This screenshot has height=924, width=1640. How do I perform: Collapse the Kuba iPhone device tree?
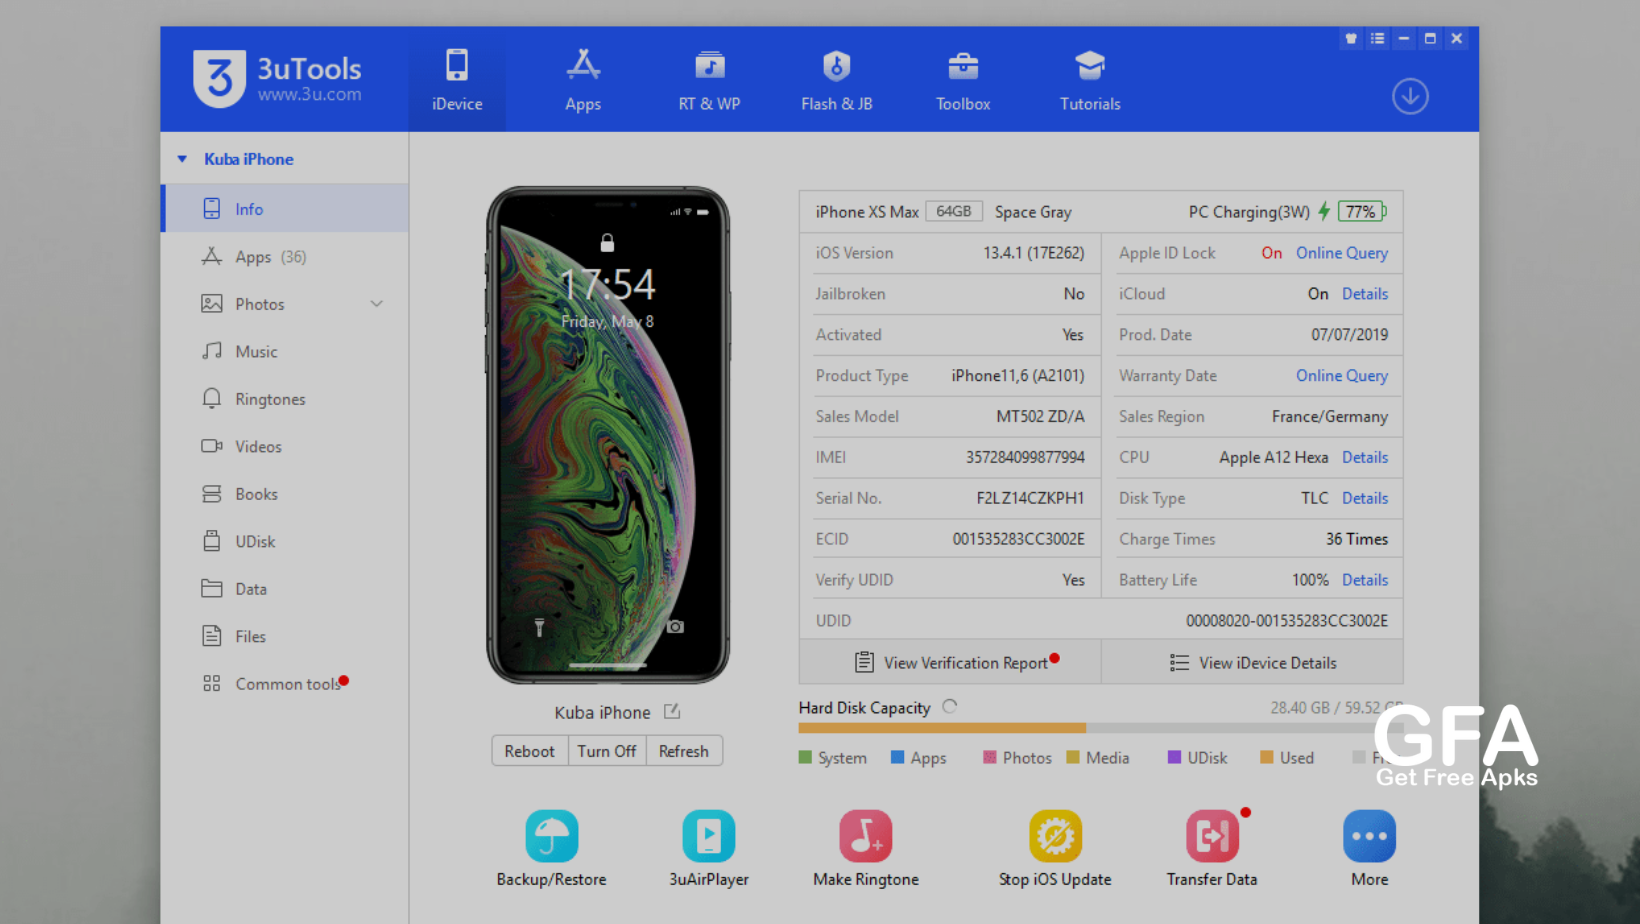182,159
